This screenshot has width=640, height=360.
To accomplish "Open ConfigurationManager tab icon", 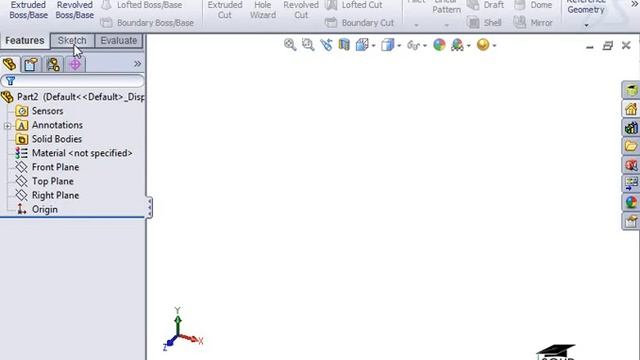I will (x=53, y=64).
